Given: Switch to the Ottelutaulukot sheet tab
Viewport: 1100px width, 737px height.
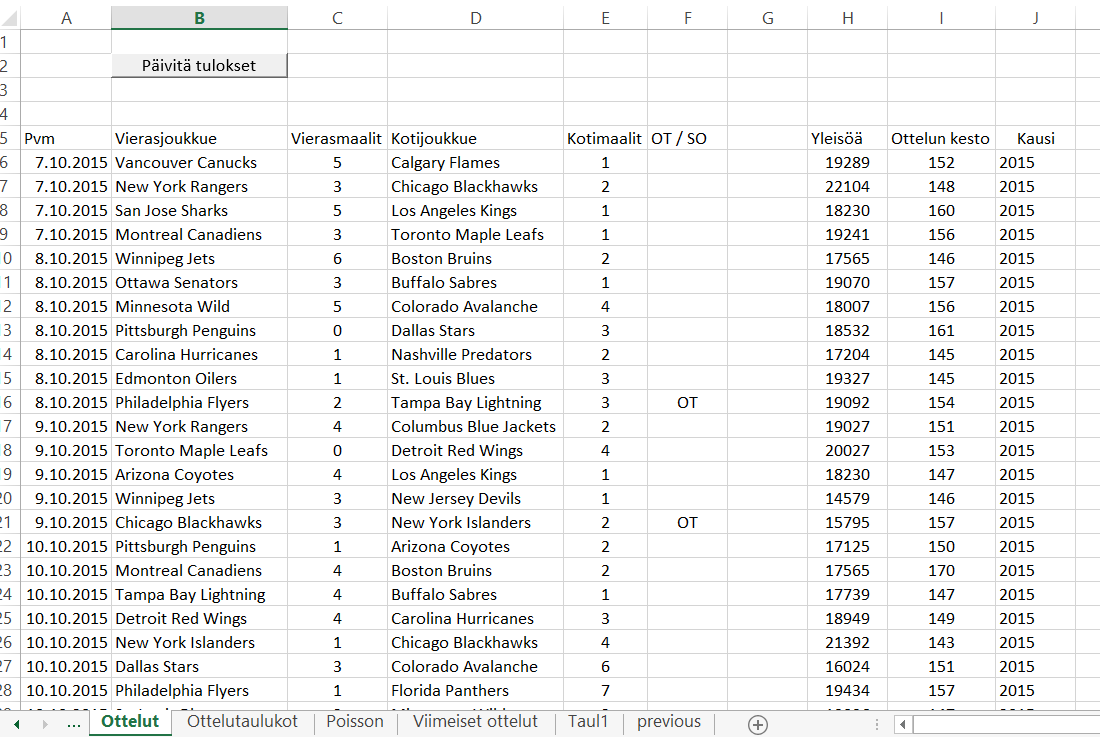Looking at the screenshot, I should click(242, 722).
